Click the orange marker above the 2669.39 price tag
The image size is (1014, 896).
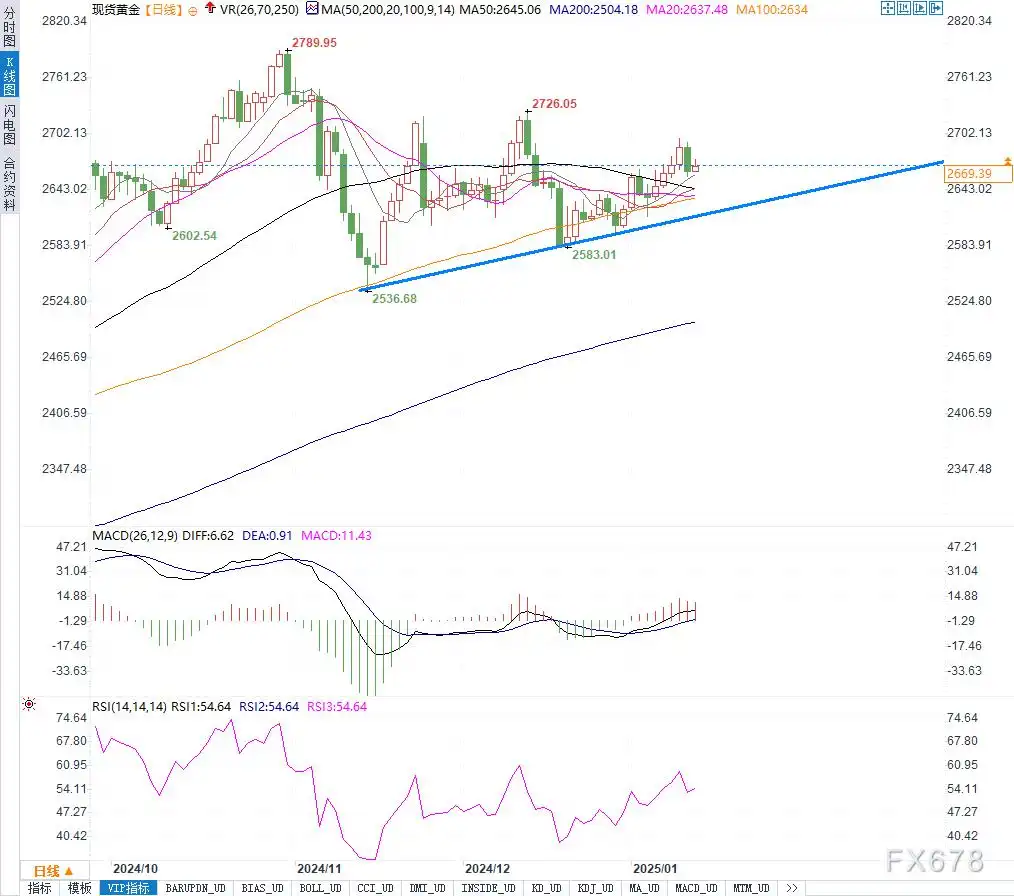coord(1008,160)
